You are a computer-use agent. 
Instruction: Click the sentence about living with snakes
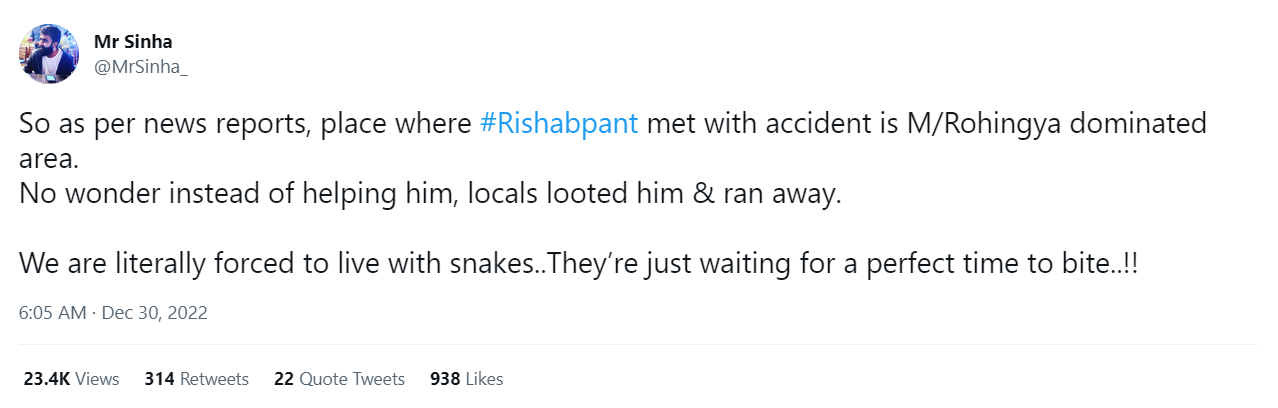[580, 264]
